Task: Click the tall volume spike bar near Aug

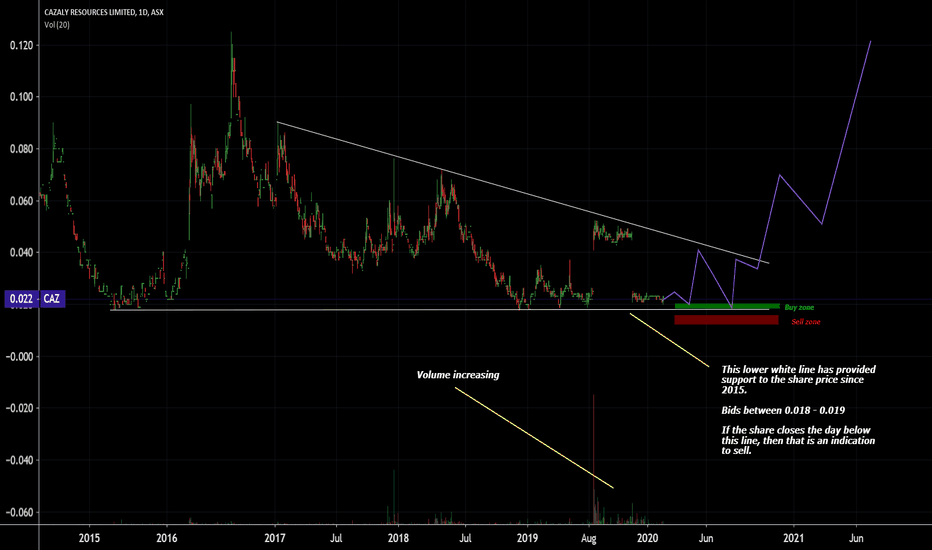Action: (x=593, y=458)
